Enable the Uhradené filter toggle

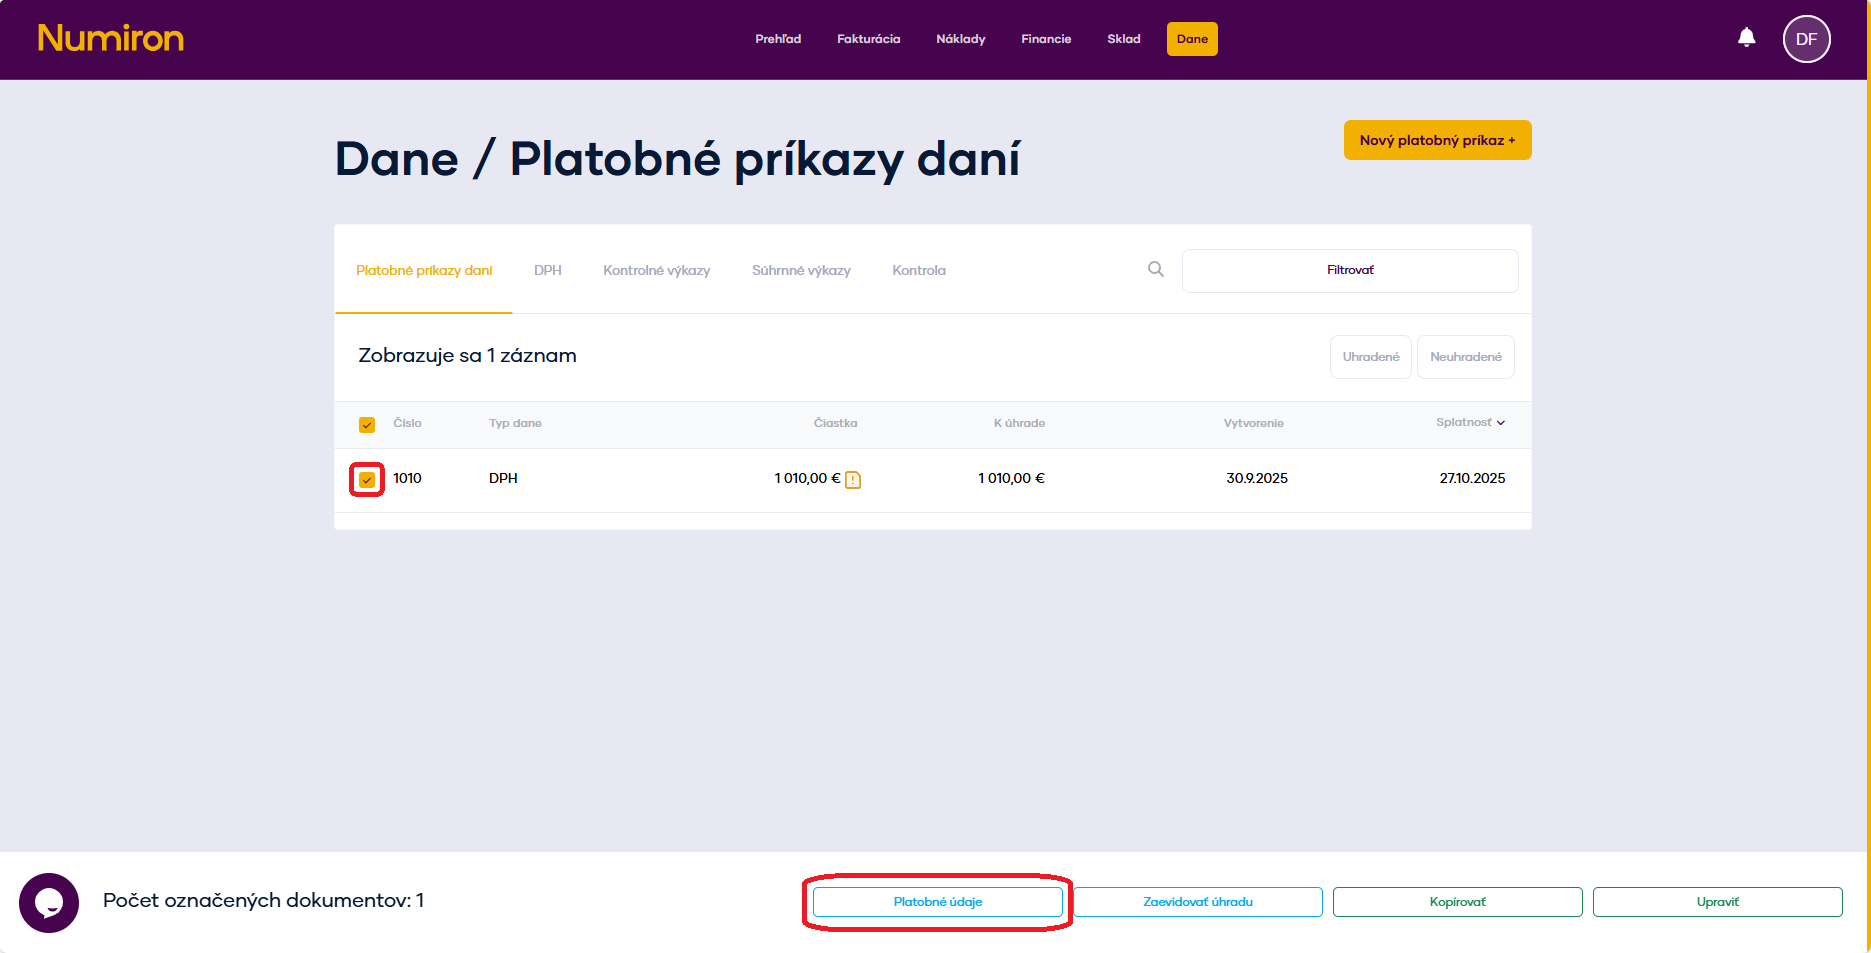pos(1370,356)
